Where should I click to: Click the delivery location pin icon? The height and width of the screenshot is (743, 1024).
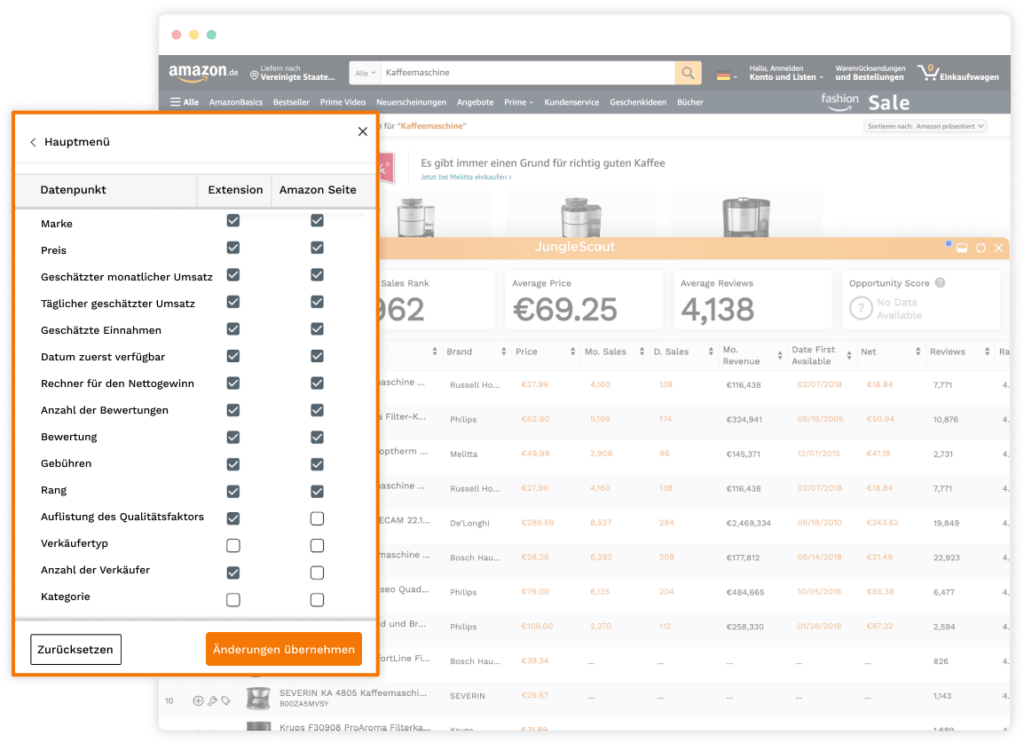[254, 76]
